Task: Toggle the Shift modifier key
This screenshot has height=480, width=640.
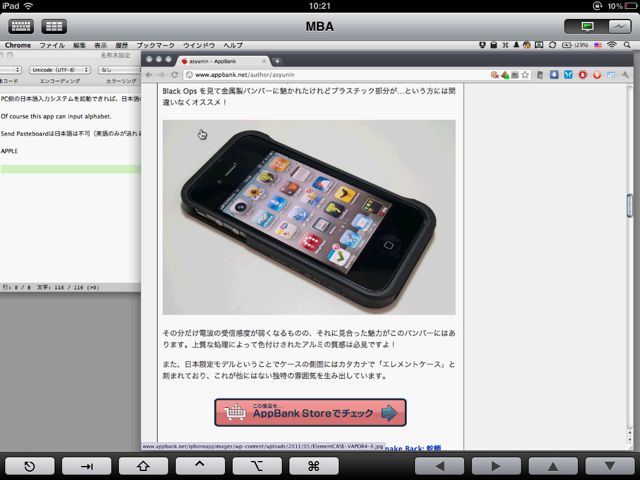Action: pyautogui.click(x=143, y=466)
